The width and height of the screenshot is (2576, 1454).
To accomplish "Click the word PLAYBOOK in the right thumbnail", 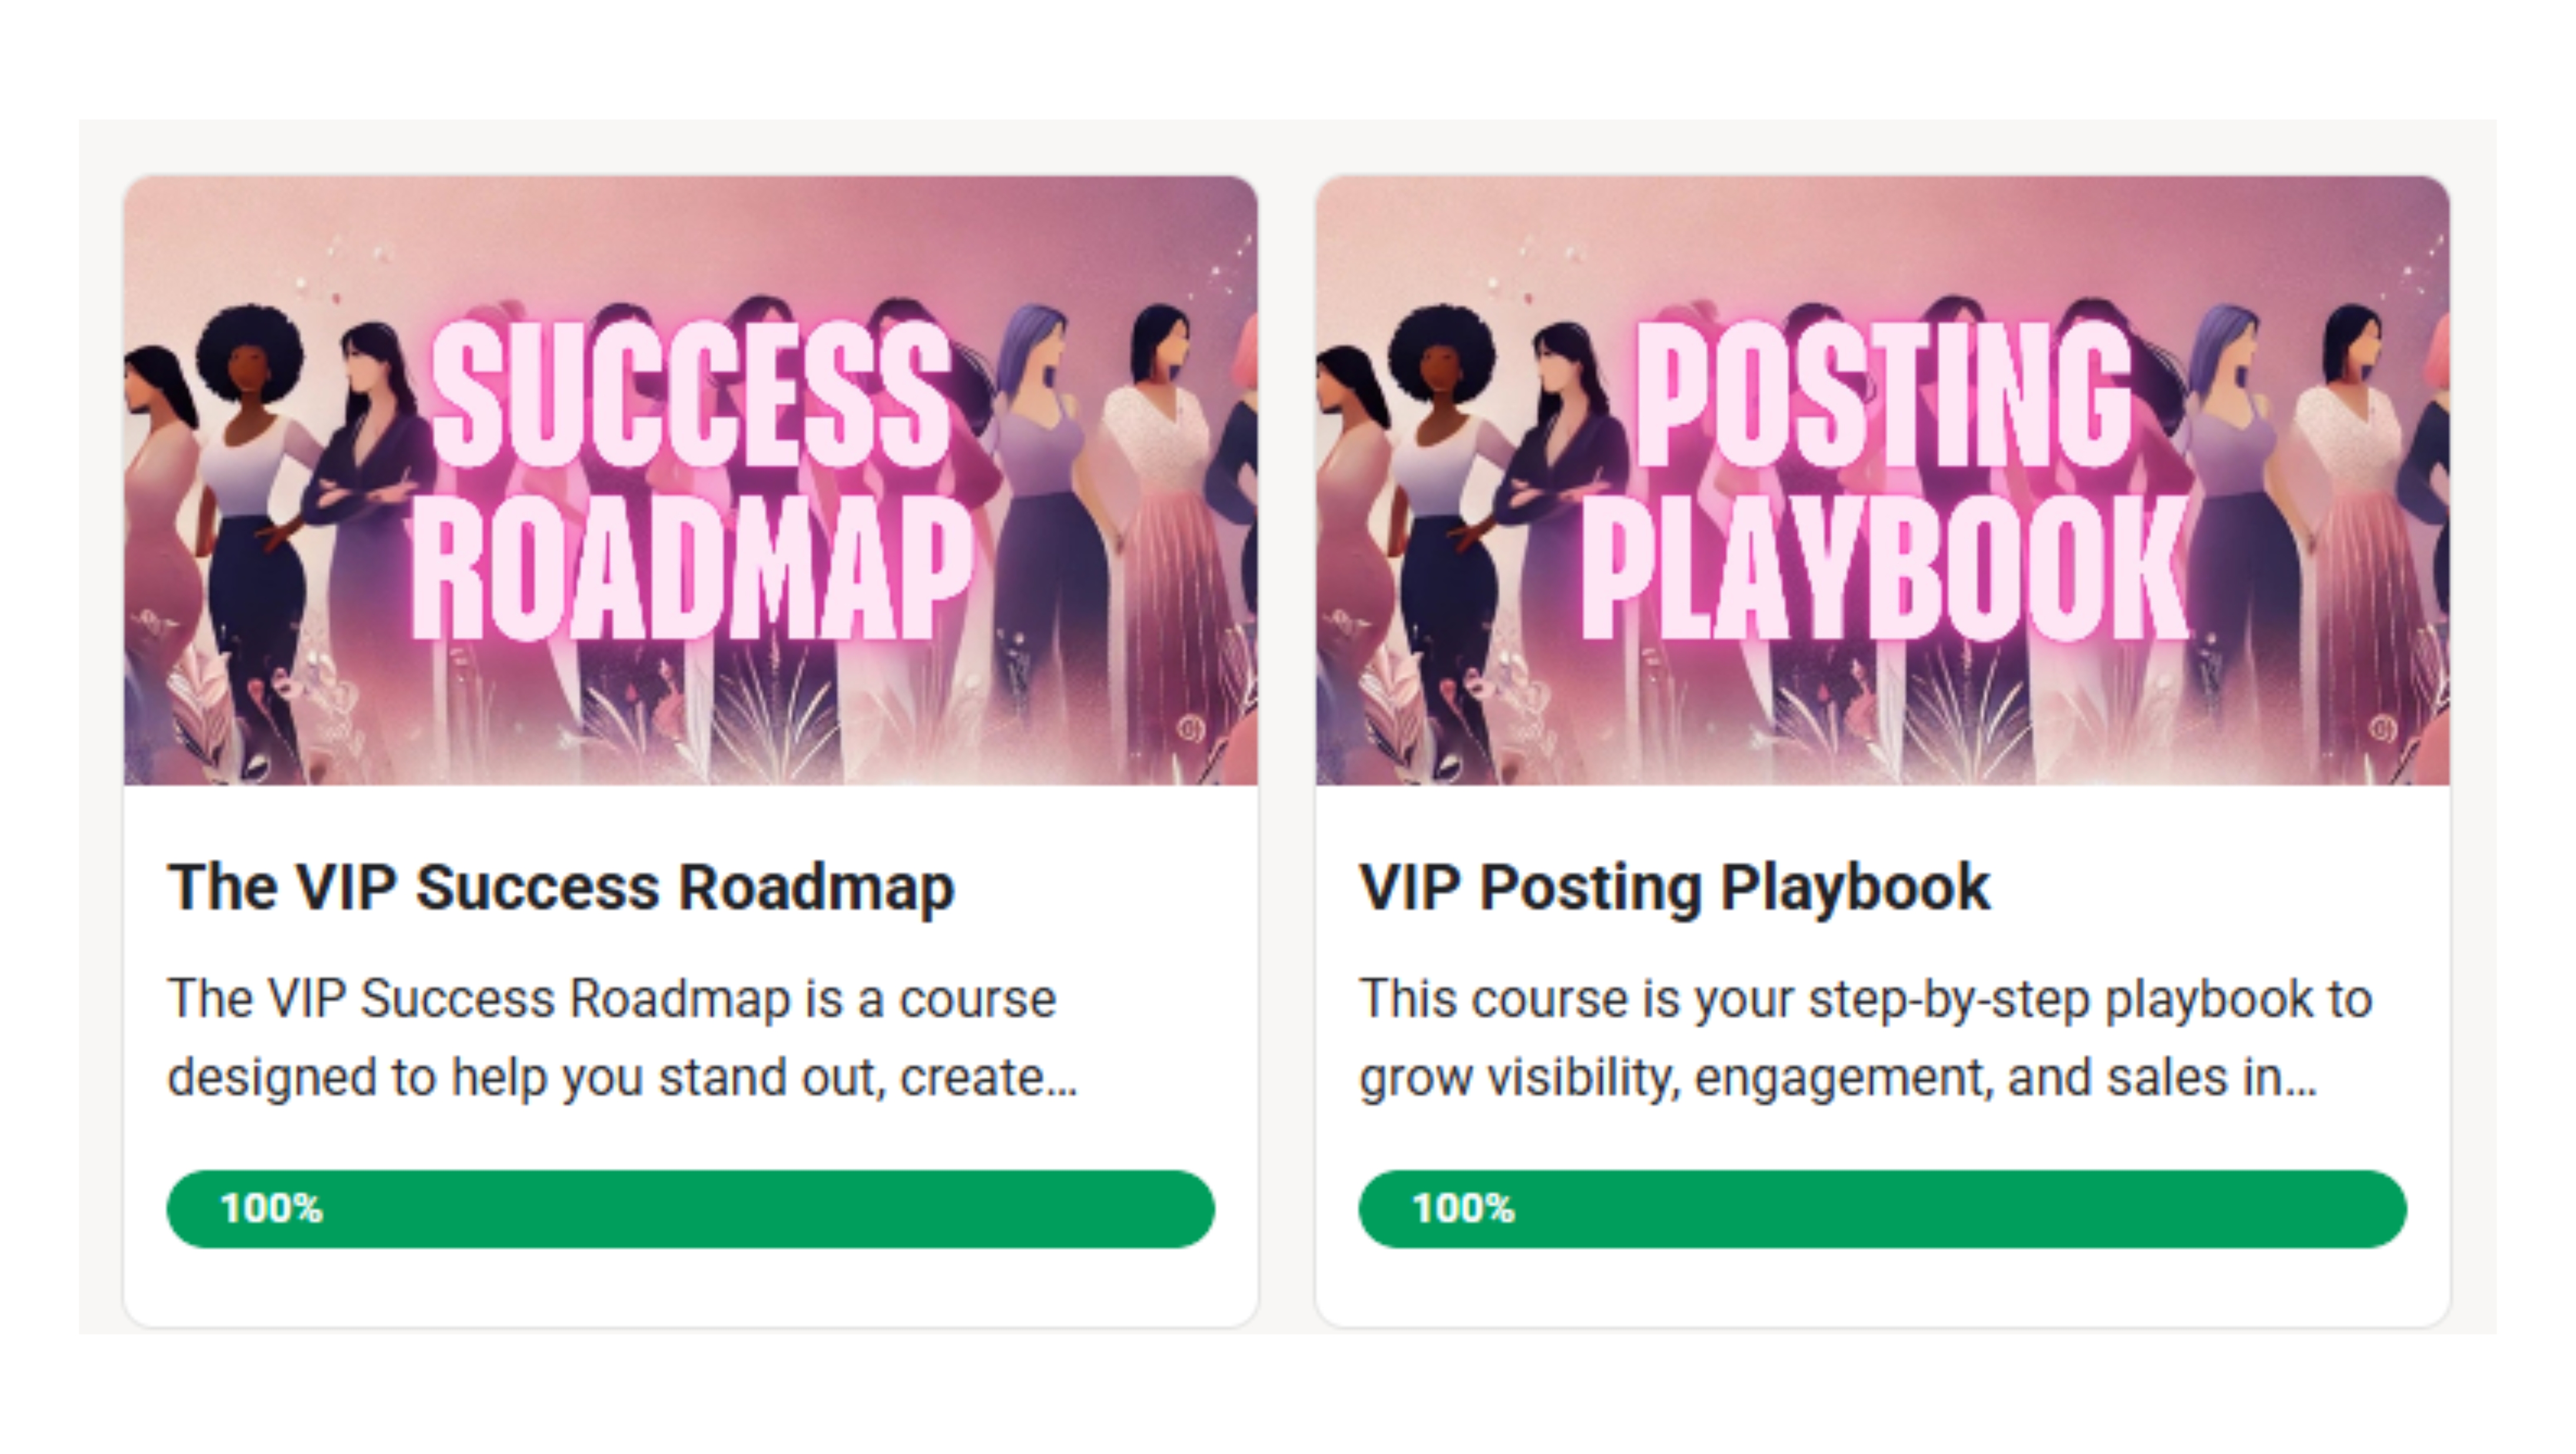I will pyautogui.click(x=1884, y=568).
